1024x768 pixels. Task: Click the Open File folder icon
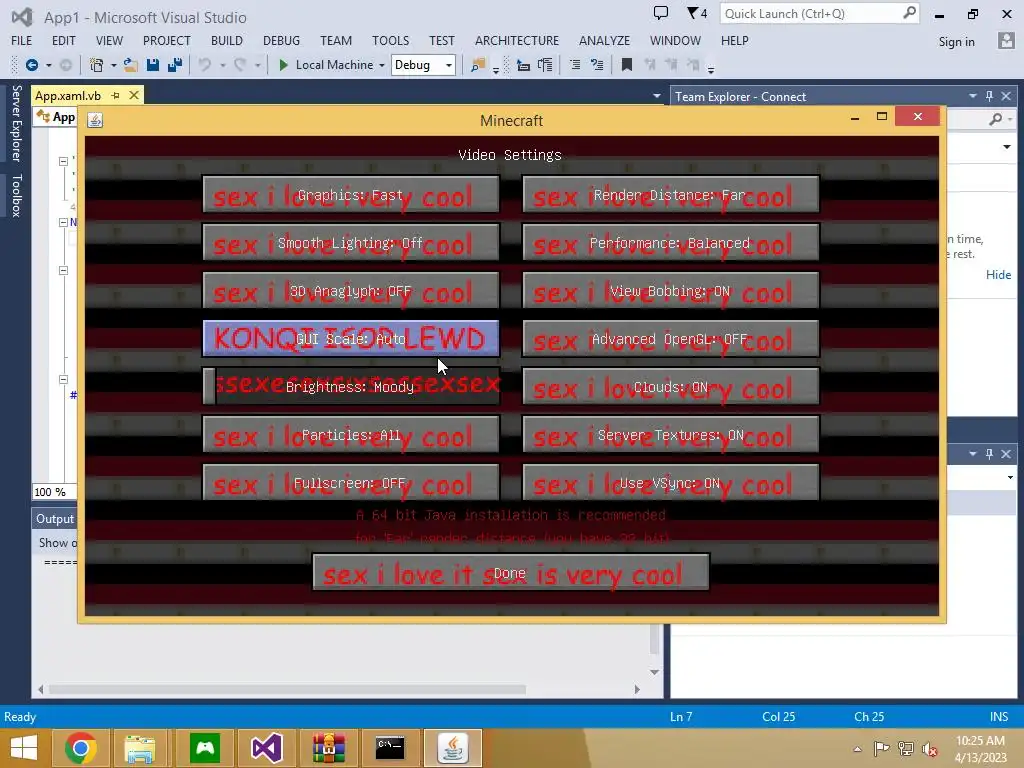click(131, 65)
